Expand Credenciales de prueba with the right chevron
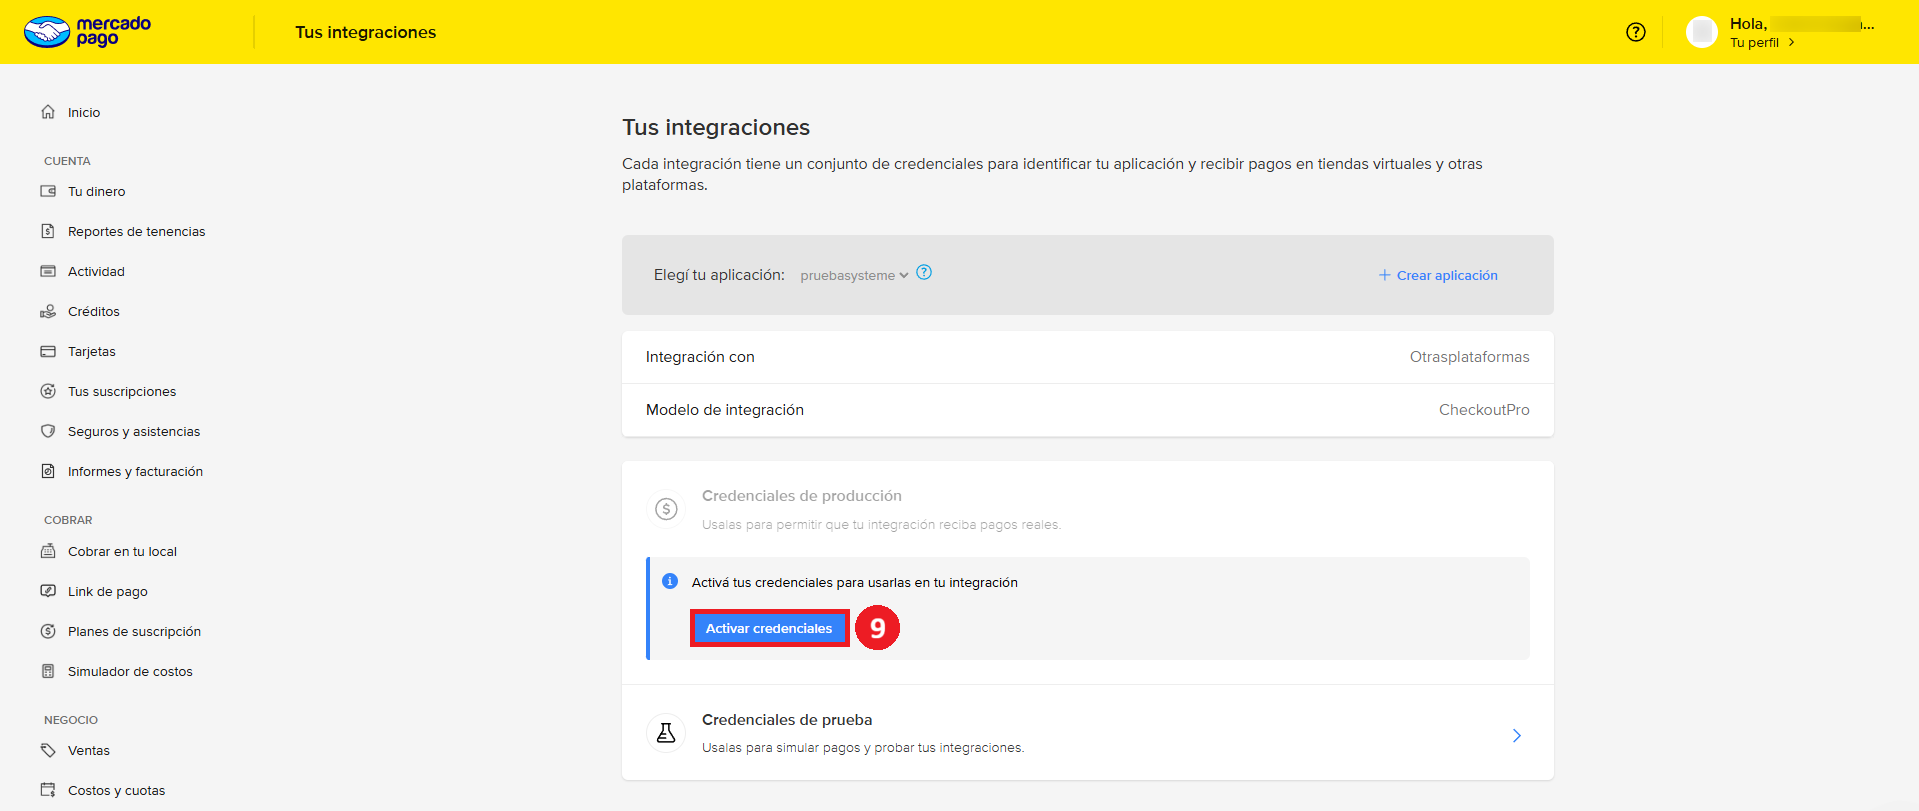This screenshot has width=1919, height=811. click(1517, 735)
